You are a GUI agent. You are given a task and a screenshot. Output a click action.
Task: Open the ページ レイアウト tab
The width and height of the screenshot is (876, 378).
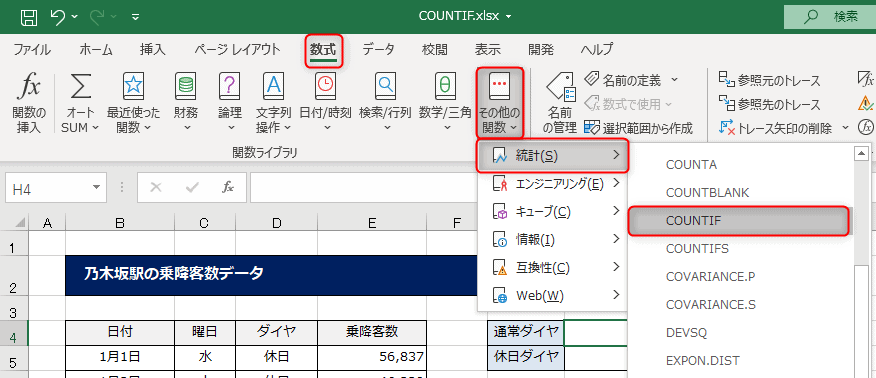[x=237, y=49]
